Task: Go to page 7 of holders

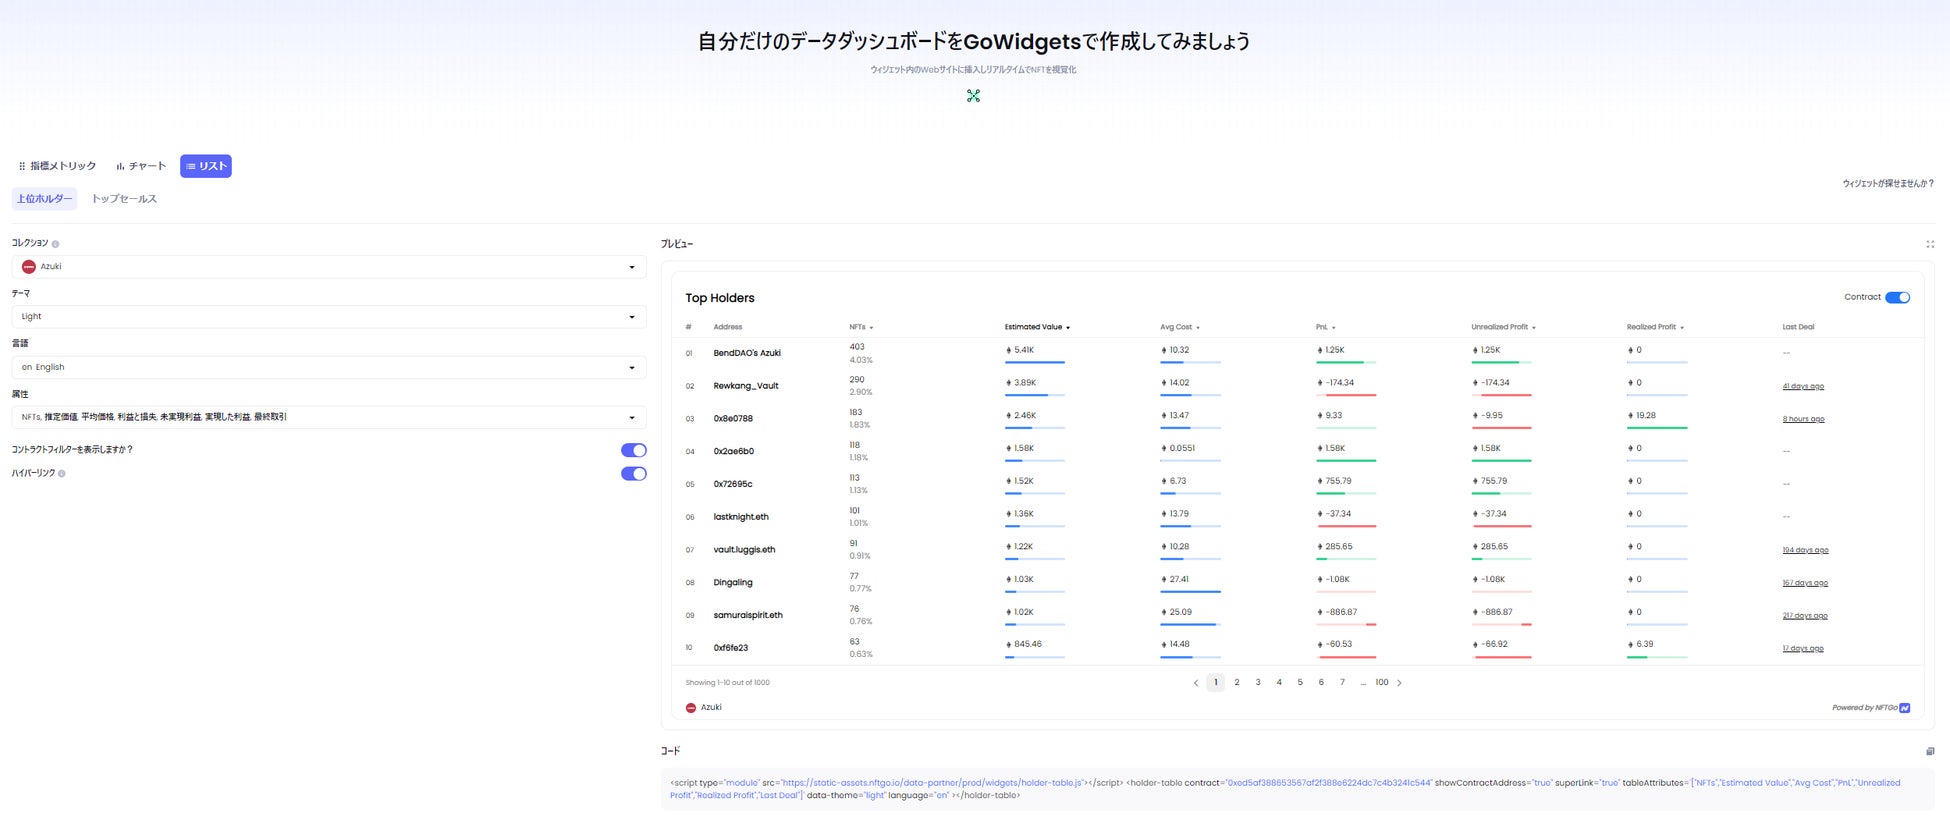Action: pos(1342,683)
